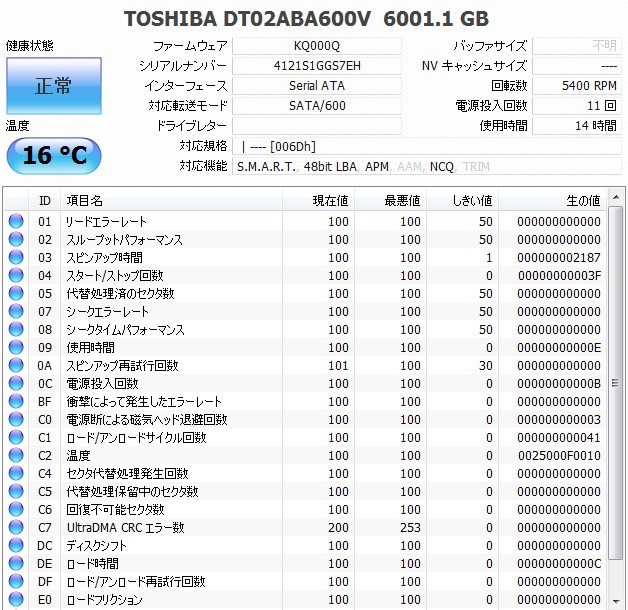The width and height of the screenshot is (628, 610).
Task: Click the 16 °C temperature button
Action: (54, 156)
